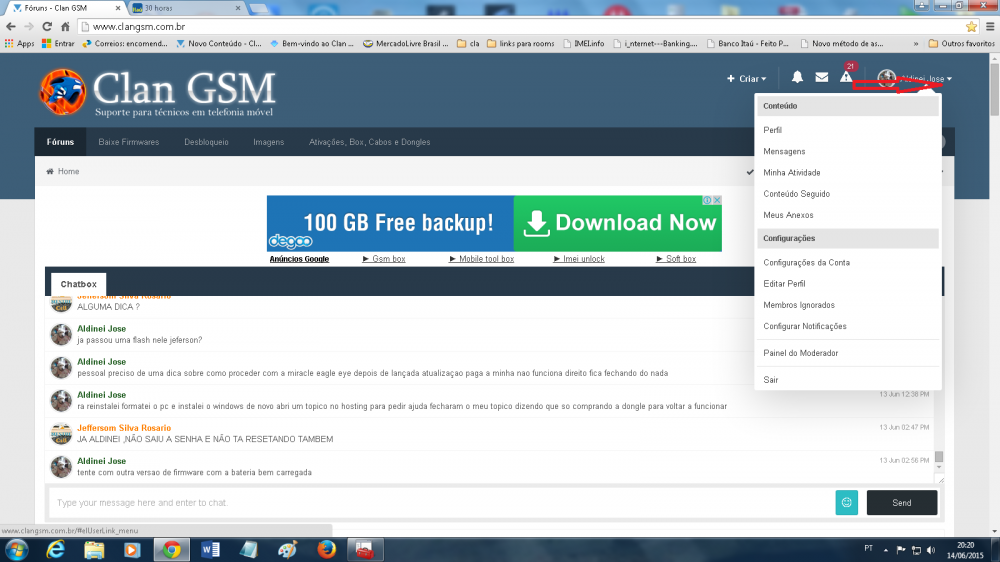Open the notifications bell icon
Screen dimensions: 1000x562
(x=797, y=77)
